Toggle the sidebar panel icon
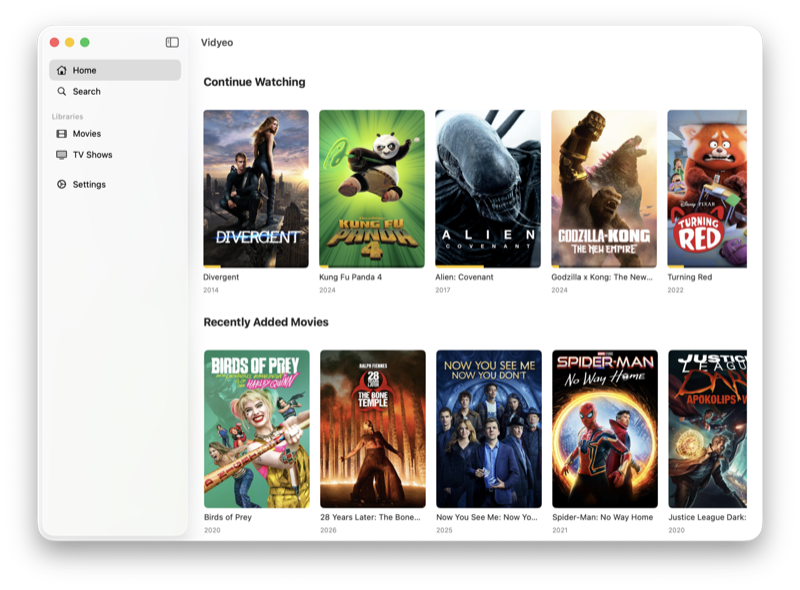800x590 pixels. [172, 42]
